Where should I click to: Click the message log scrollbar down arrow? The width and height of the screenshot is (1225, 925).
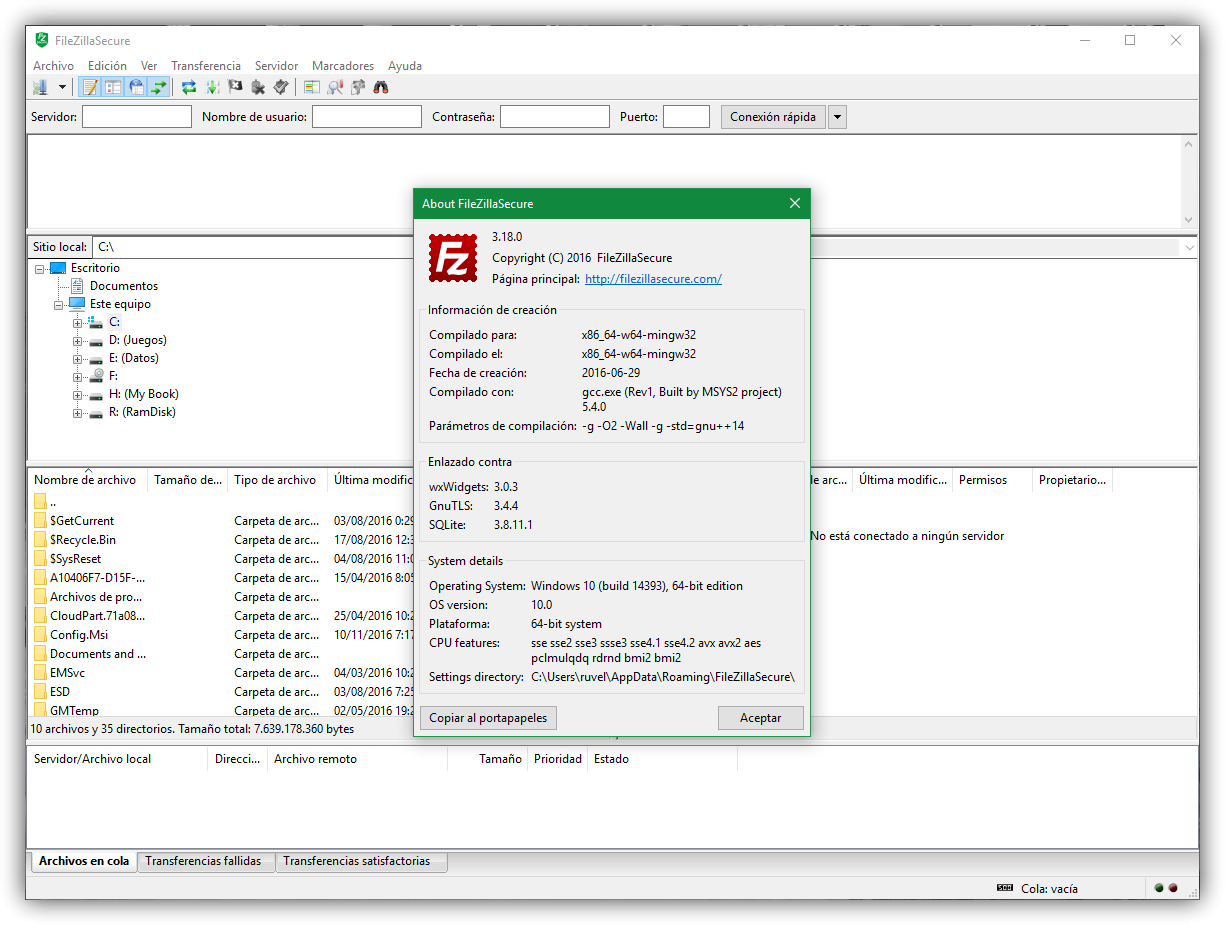click(1189, 220)
